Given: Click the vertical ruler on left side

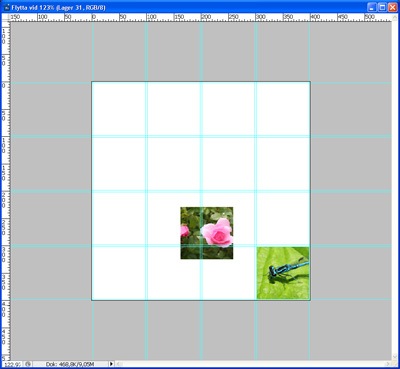Looking at the screenshot, I should (6, 191).
